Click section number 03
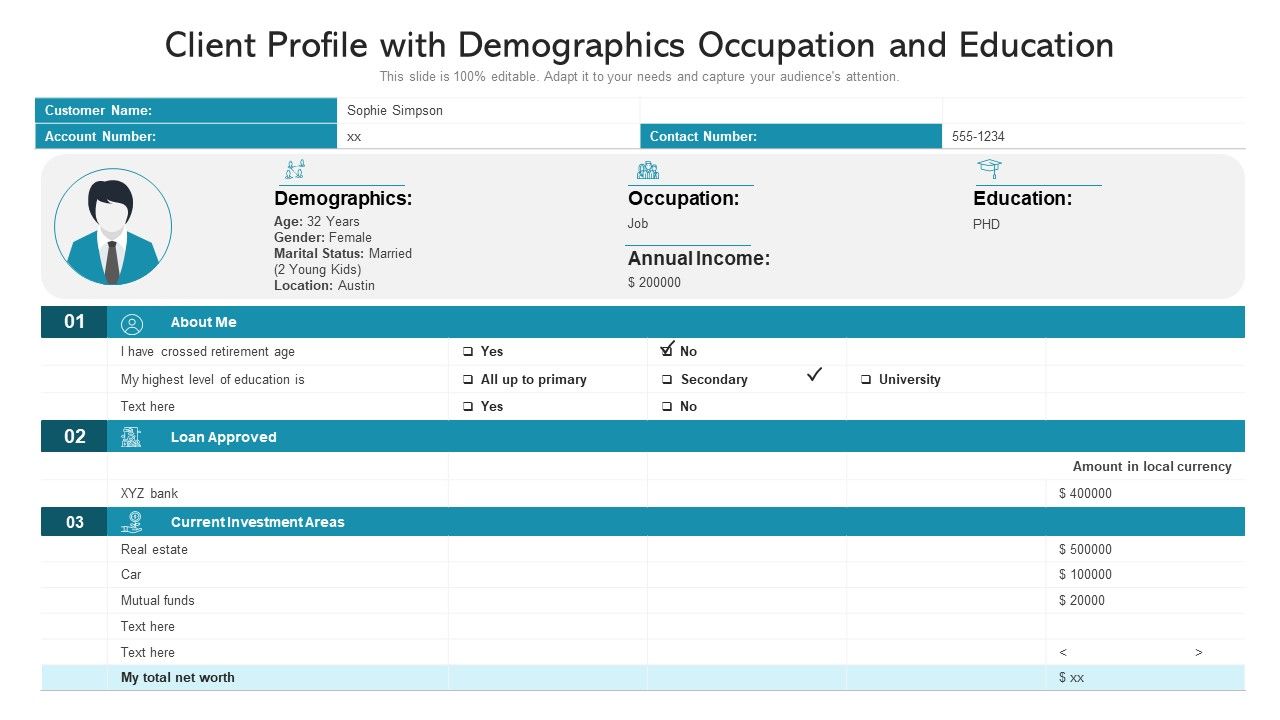The image size is (1280, 720). tap(74, 521)
